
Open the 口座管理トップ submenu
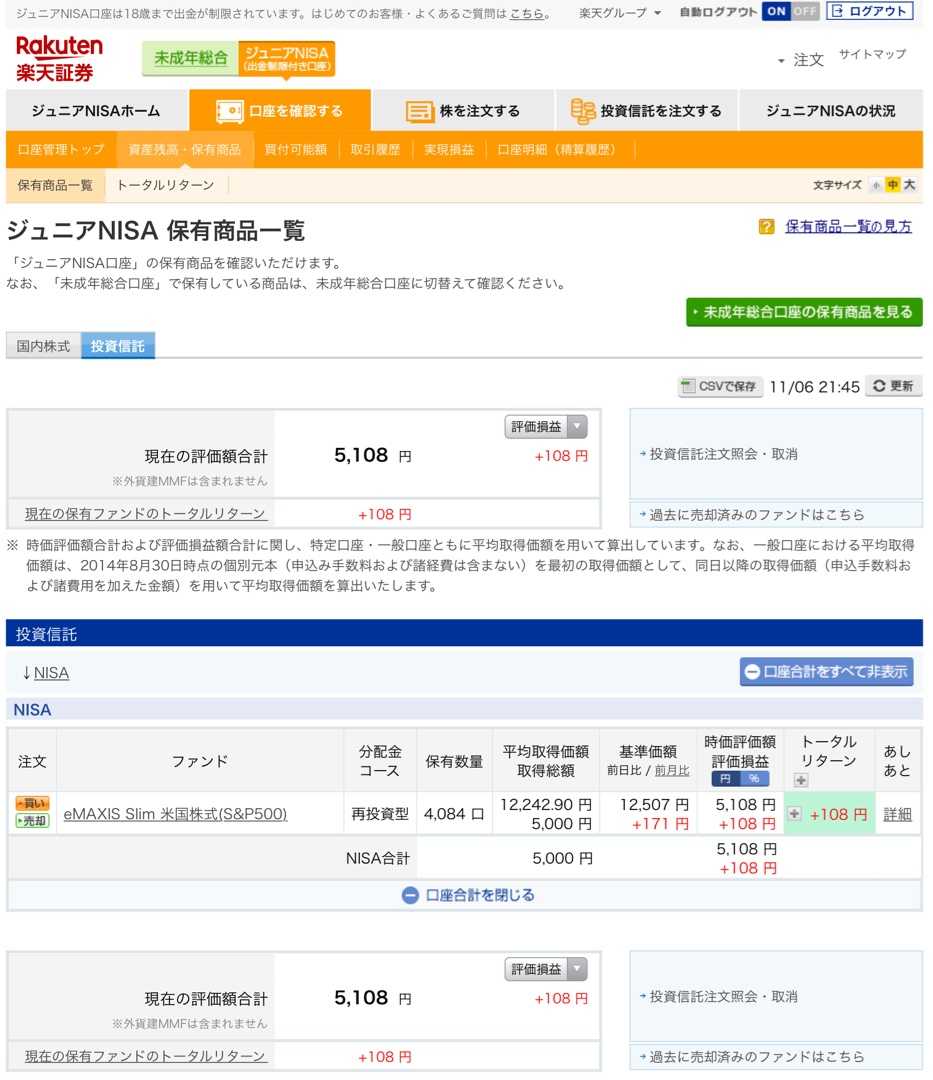(61, 149)
